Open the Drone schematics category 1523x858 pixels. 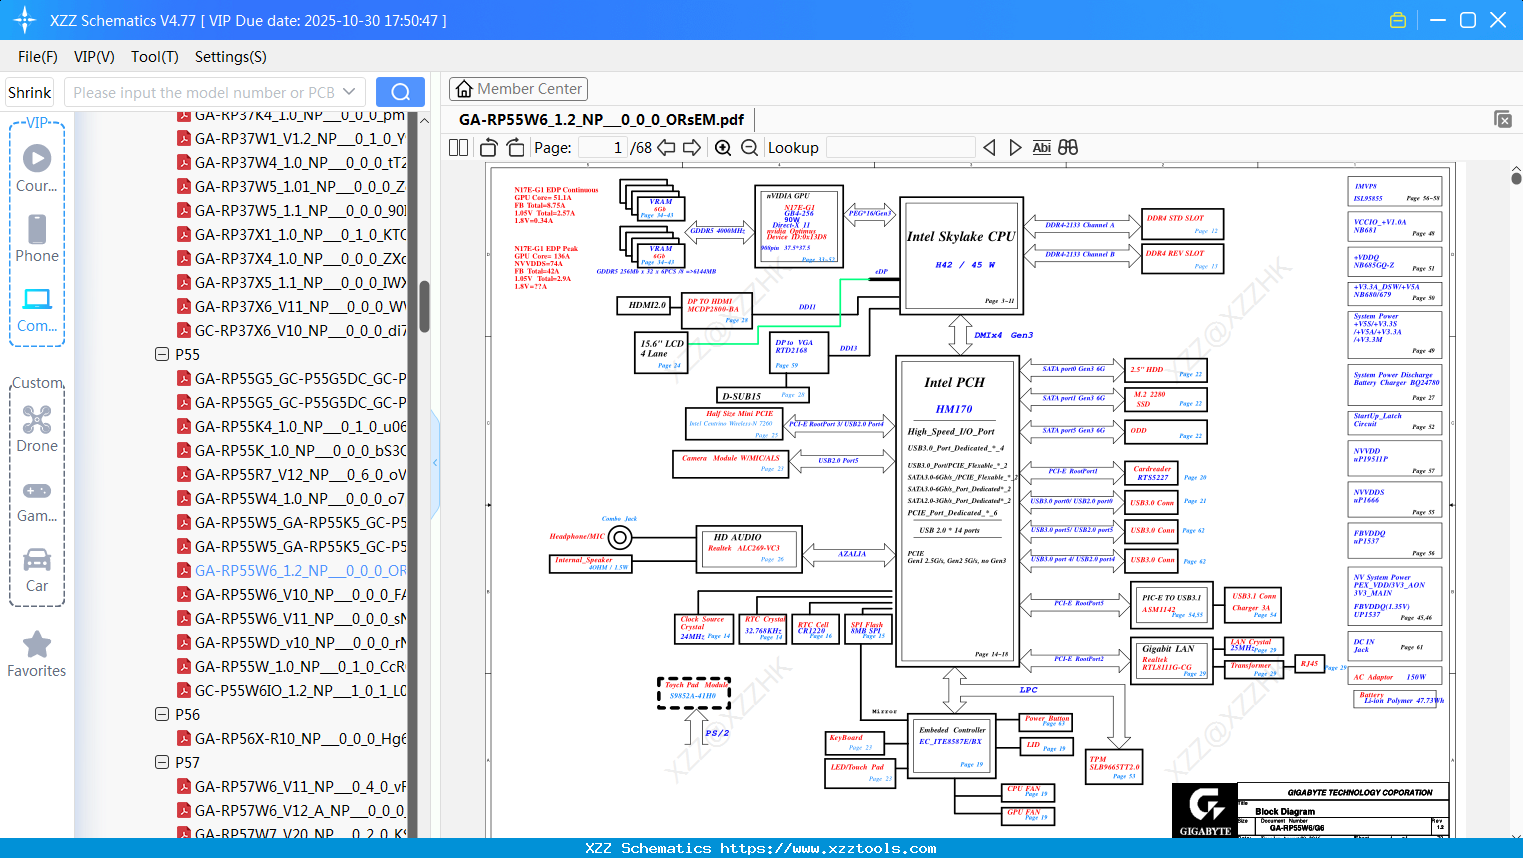click(x=37, y=429)
